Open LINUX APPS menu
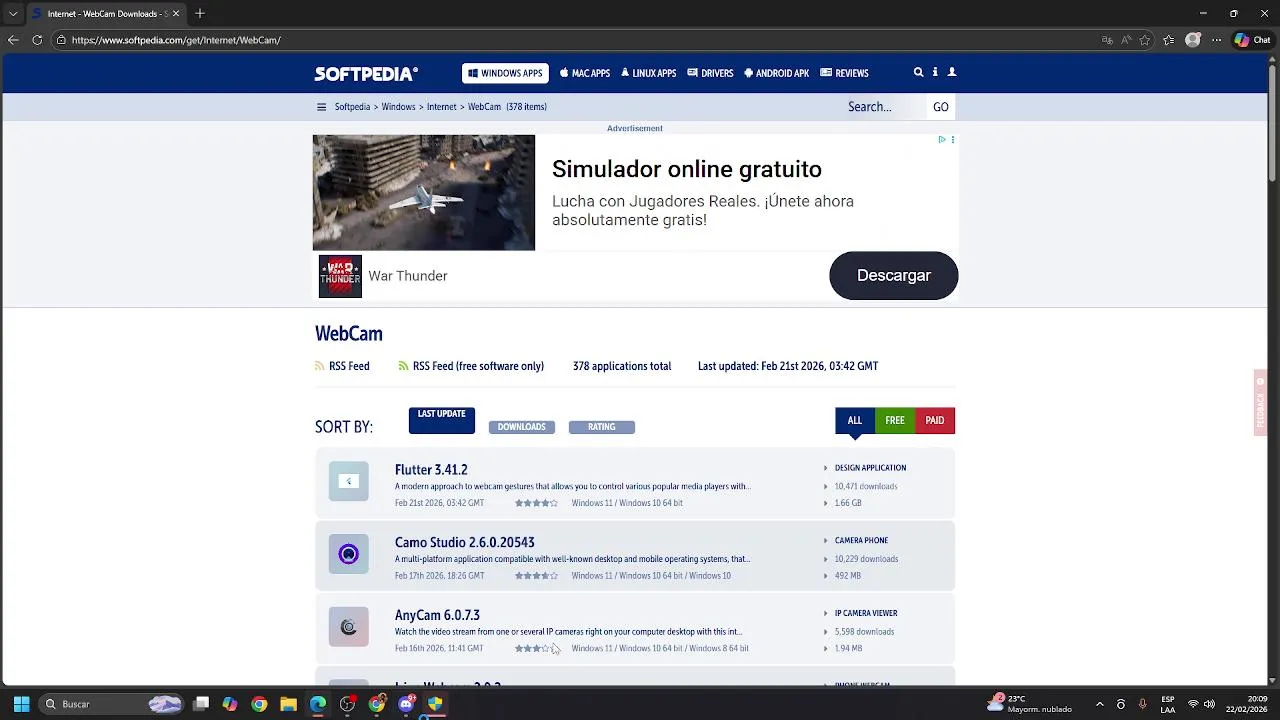 [649, 73]
